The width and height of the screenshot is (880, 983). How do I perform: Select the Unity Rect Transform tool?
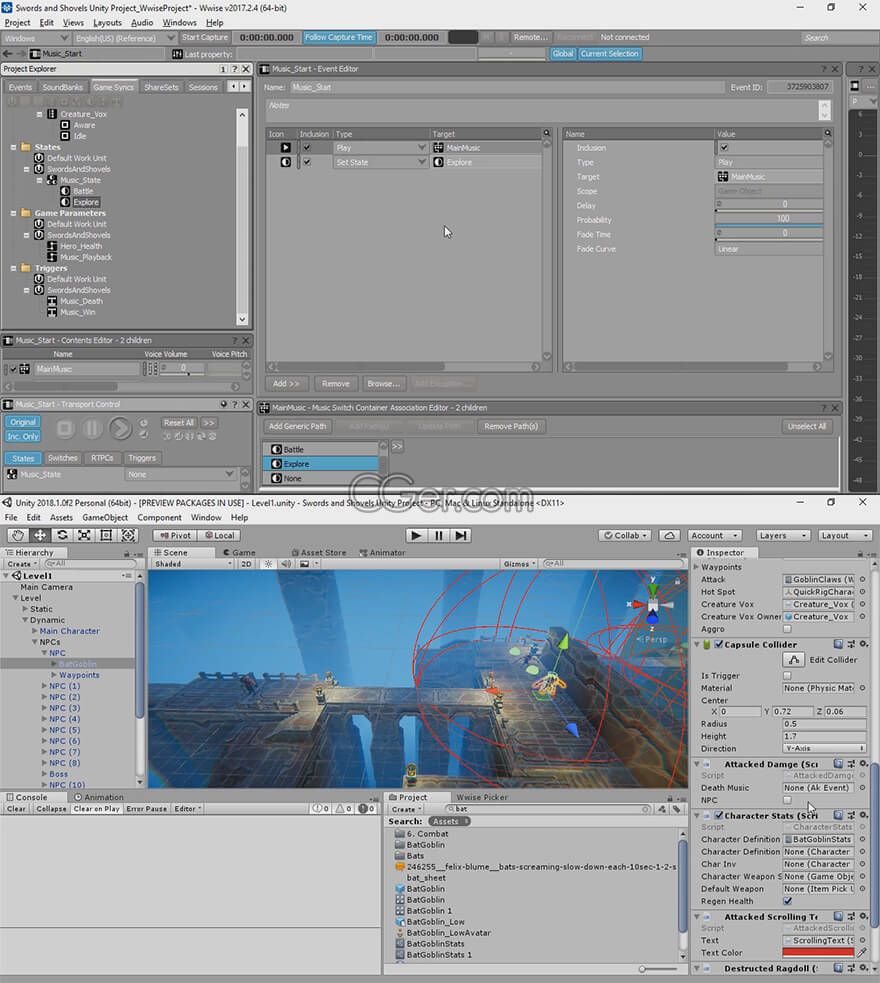(x=106, y=535)
